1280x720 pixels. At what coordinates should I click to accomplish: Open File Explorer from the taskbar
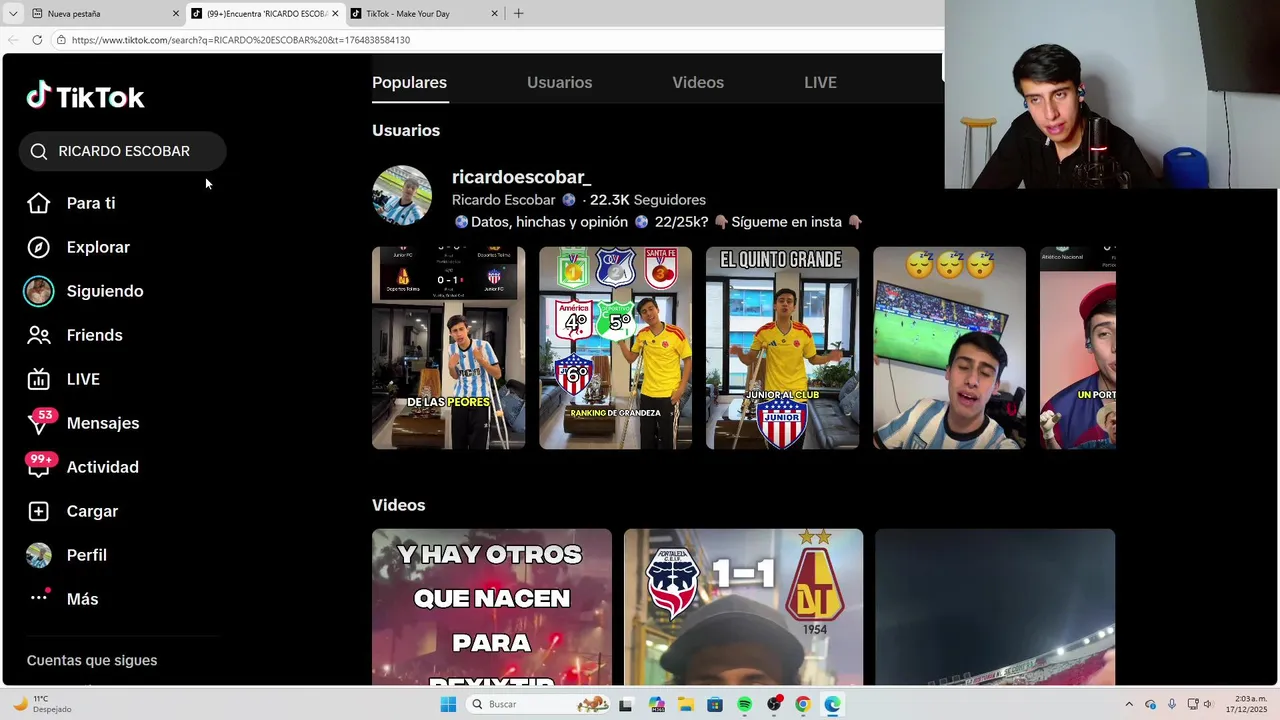pyautogui.click(x=686, y=704)
